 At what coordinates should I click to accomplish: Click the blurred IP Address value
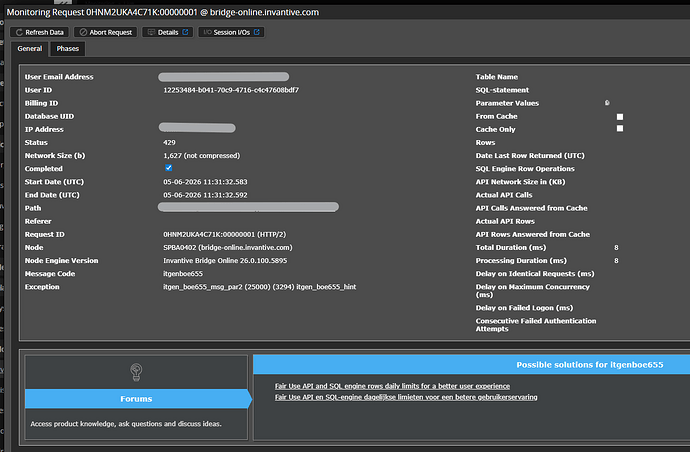[197, 128]
